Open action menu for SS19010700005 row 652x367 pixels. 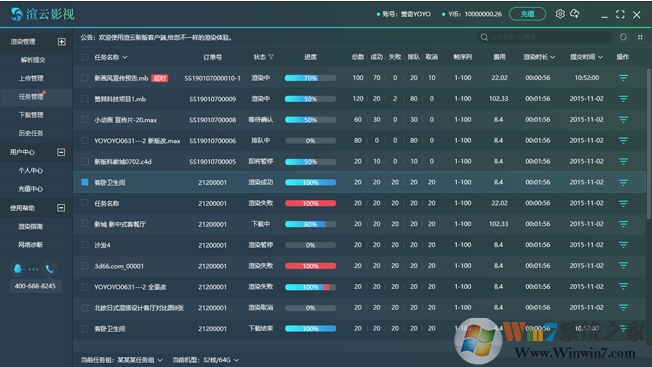tap(623, 161)
